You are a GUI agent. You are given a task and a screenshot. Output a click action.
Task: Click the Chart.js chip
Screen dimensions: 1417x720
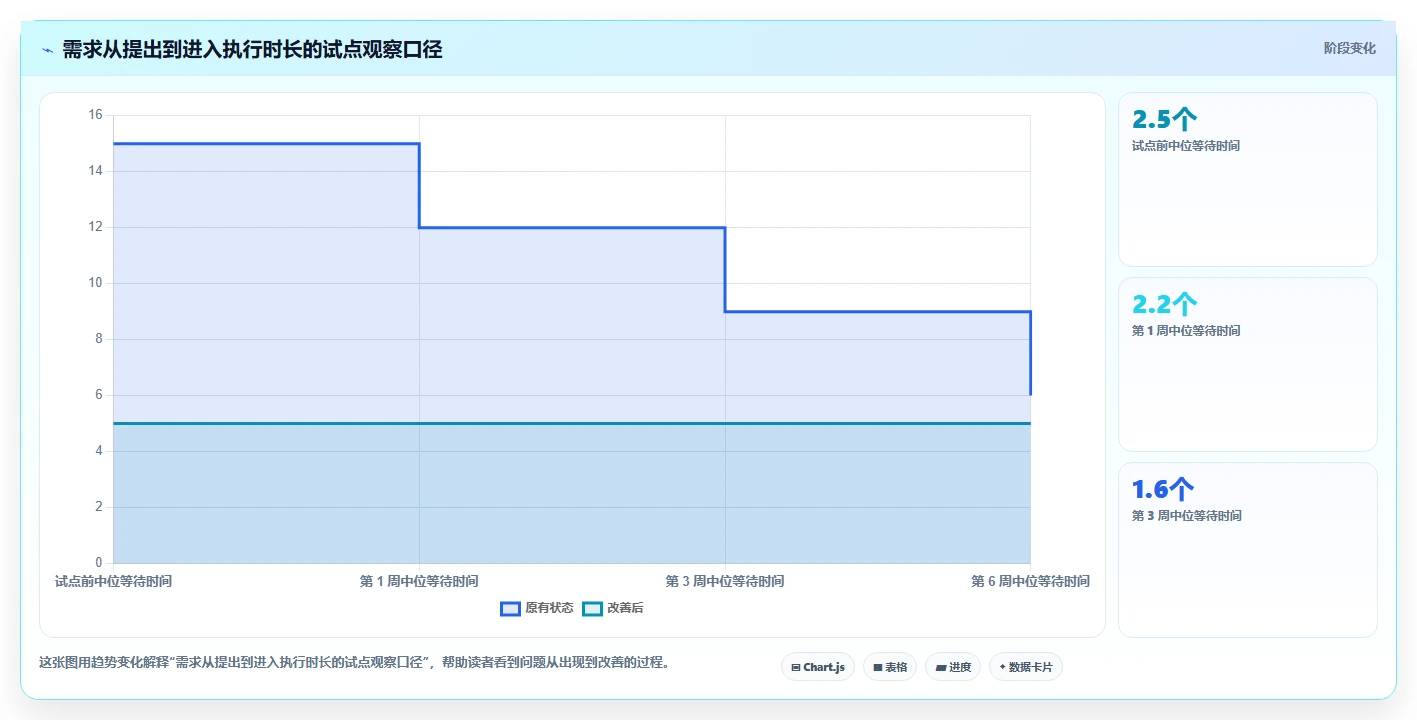(x=818, y=667)
